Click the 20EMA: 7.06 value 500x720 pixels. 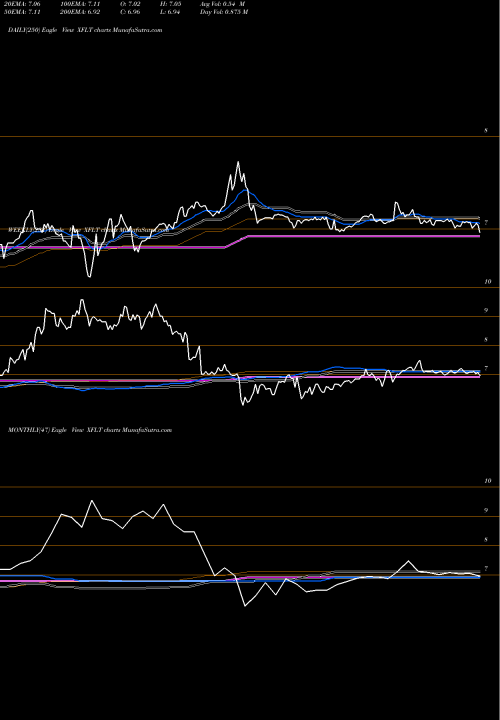(21, 4)
